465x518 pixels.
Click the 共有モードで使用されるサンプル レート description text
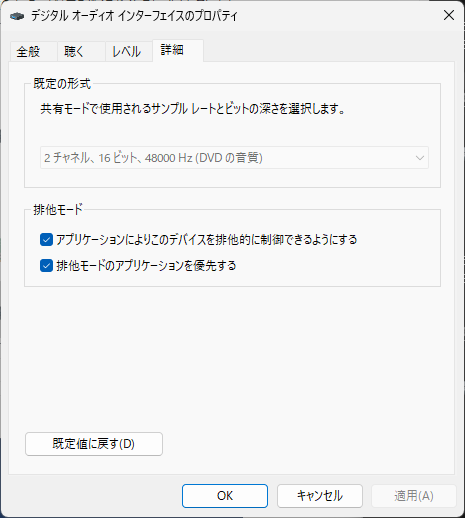click(x=193, y=109)
